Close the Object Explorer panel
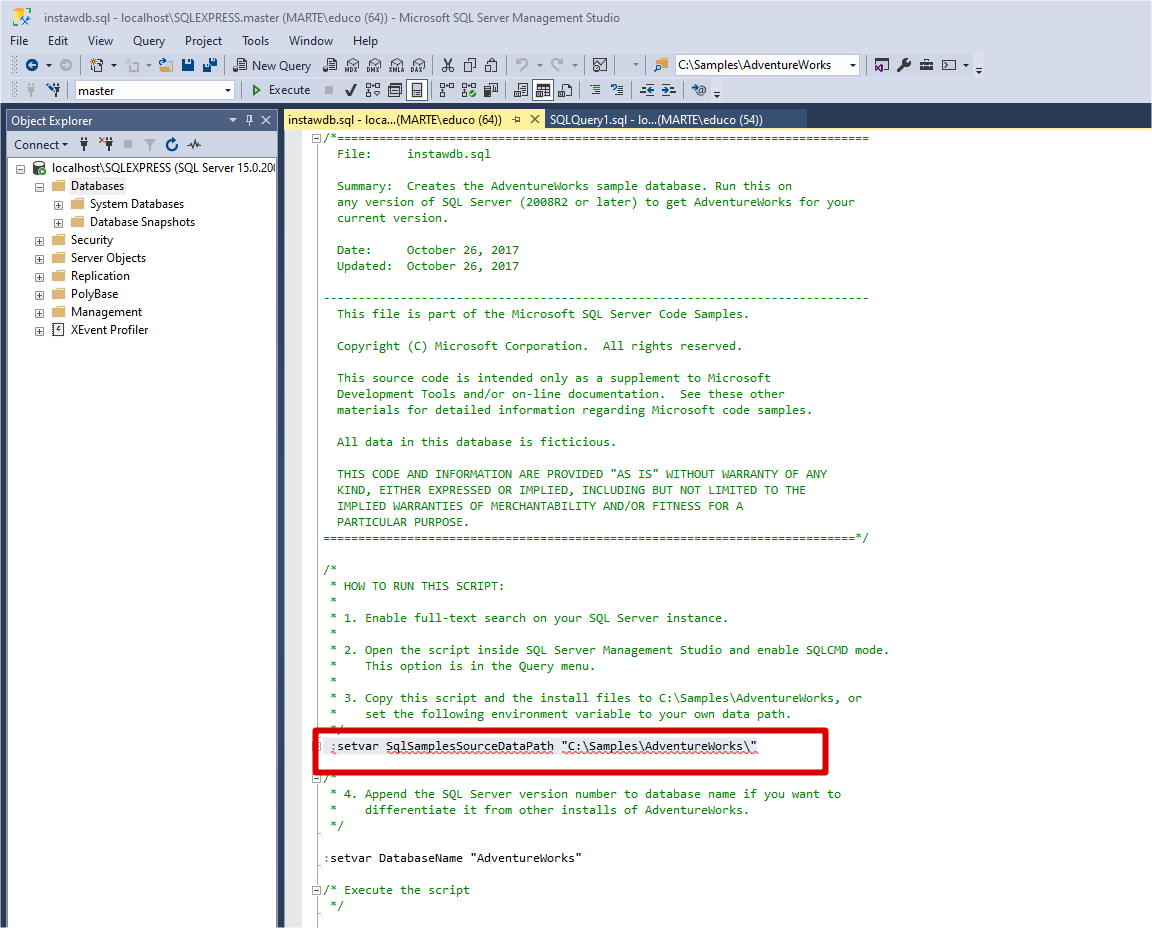This screenshot has height=928, width=1152. point(266,120)
